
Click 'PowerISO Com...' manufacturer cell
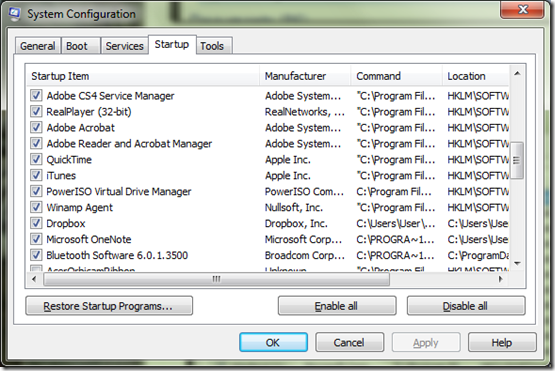304,192
